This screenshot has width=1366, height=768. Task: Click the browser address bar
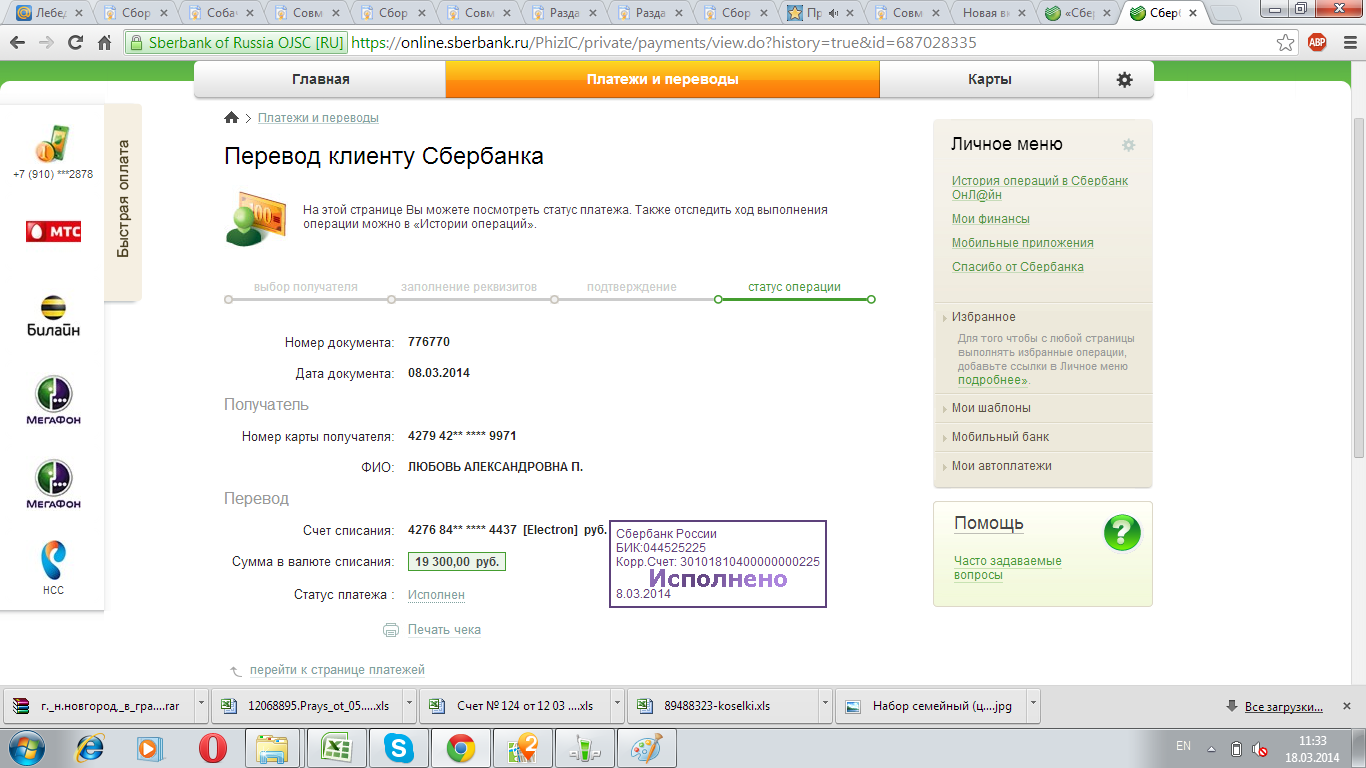(700, 43)
